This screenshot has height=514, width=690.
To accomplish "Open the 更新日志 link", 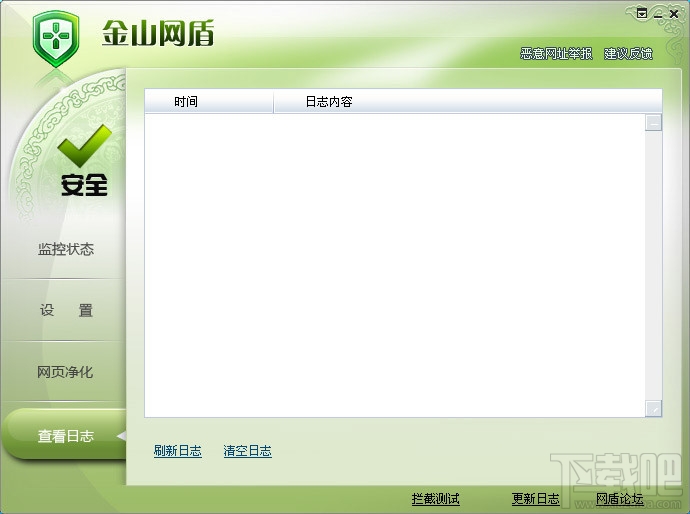I will coord(536,499).
